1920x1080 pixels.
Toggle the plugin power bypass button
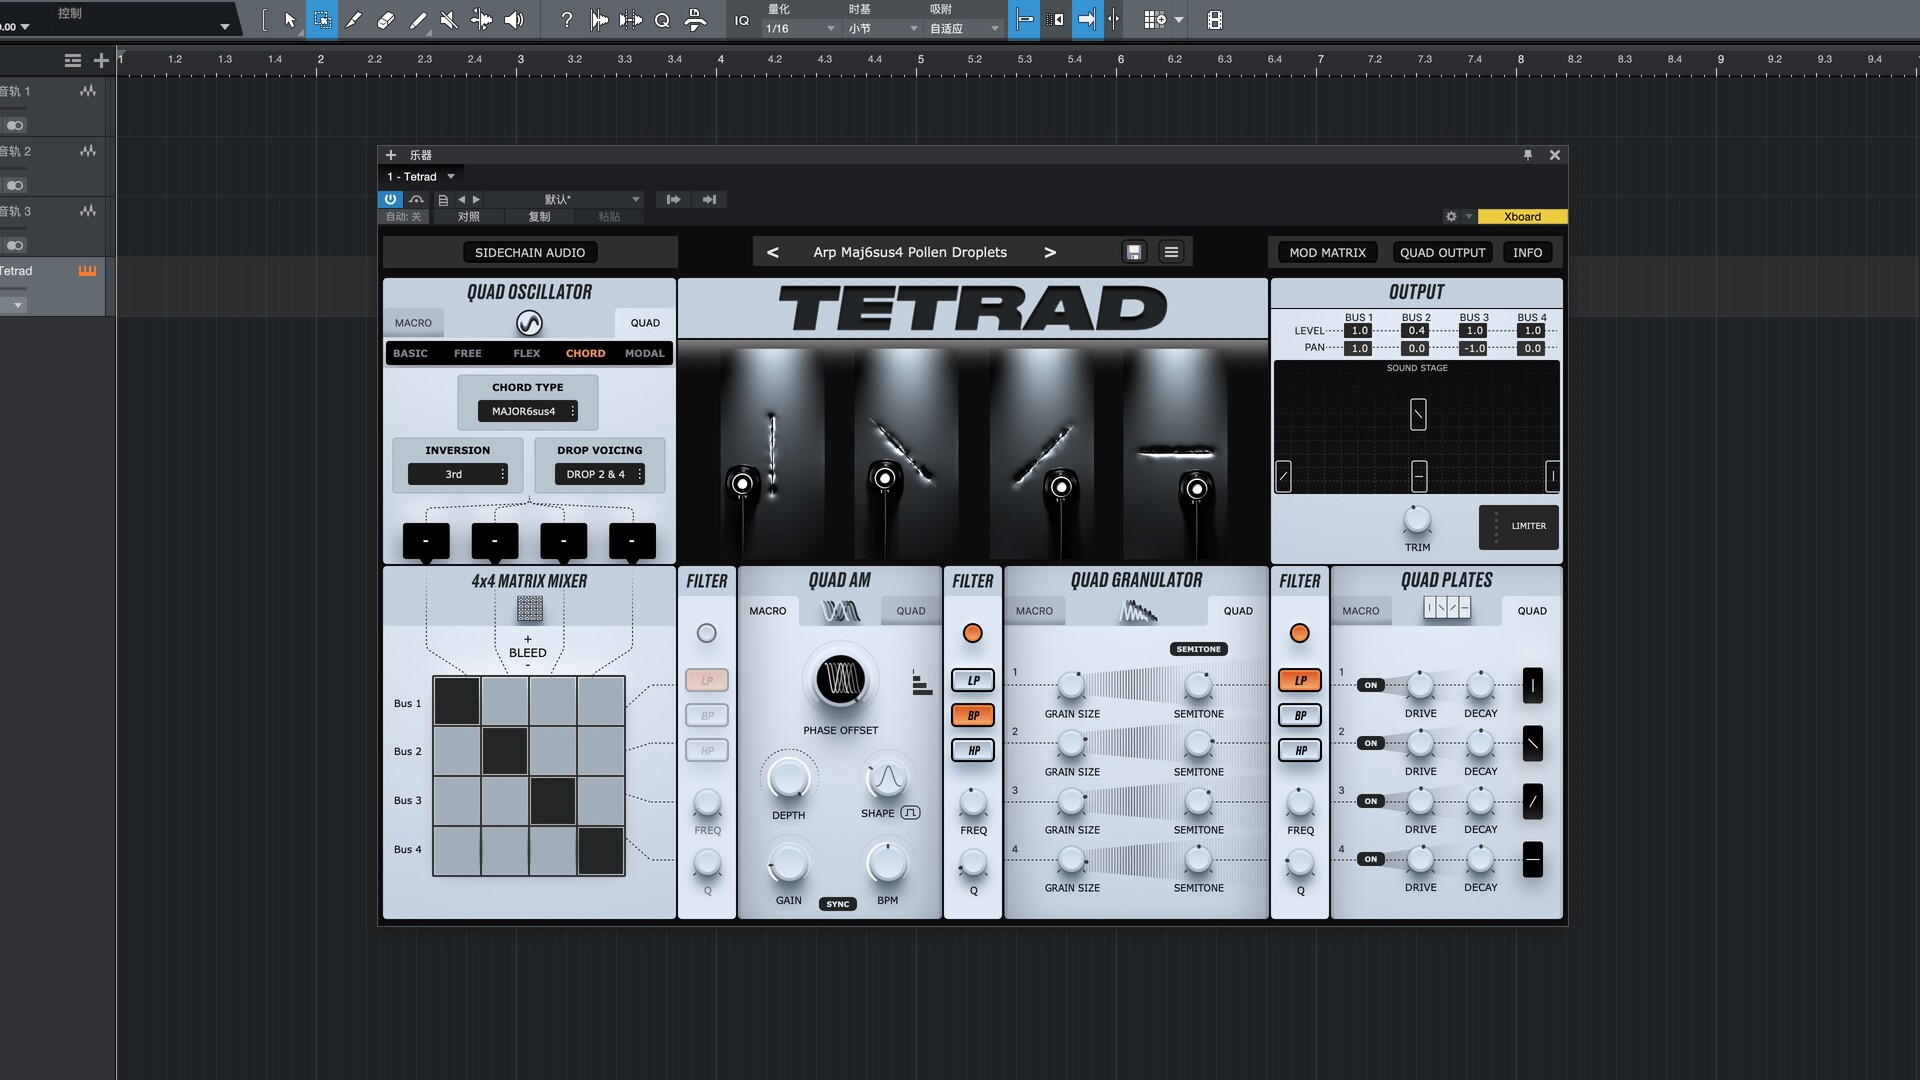(x=390, y=199)
